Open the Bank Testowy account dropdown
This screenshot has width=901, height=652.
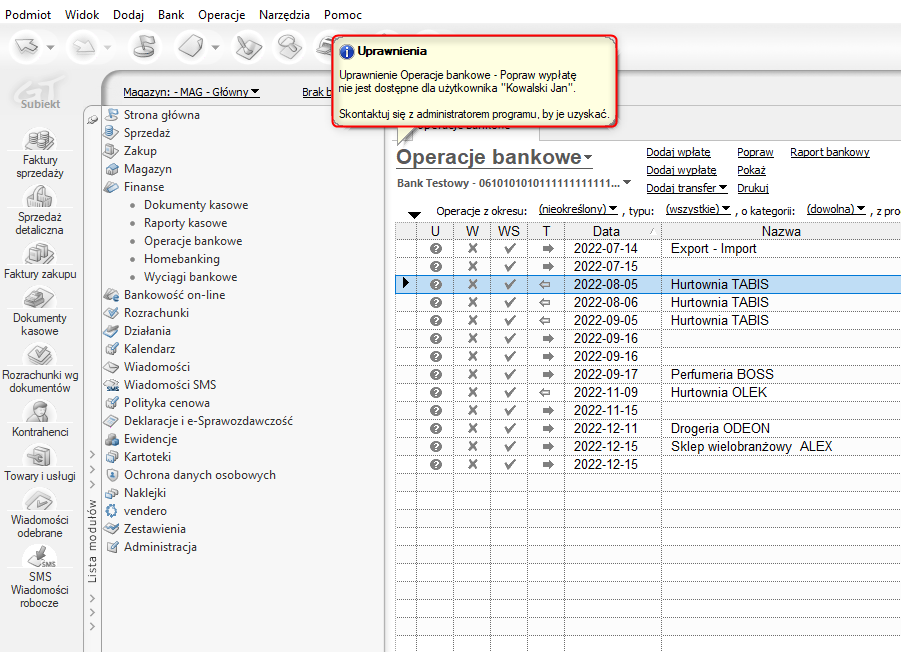tap(627, 183)
